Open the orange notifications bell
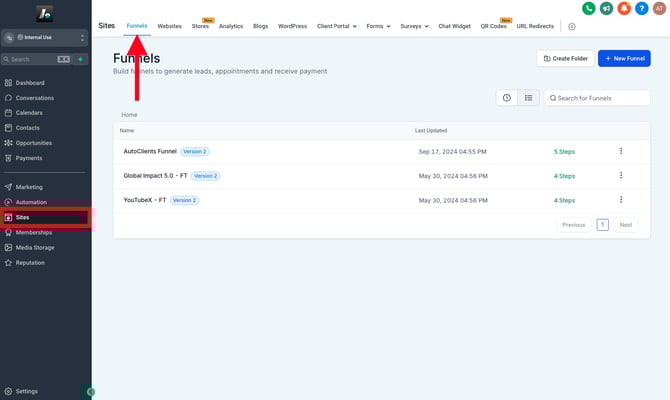This screenshot has height=400, width=670. point(624,8)
